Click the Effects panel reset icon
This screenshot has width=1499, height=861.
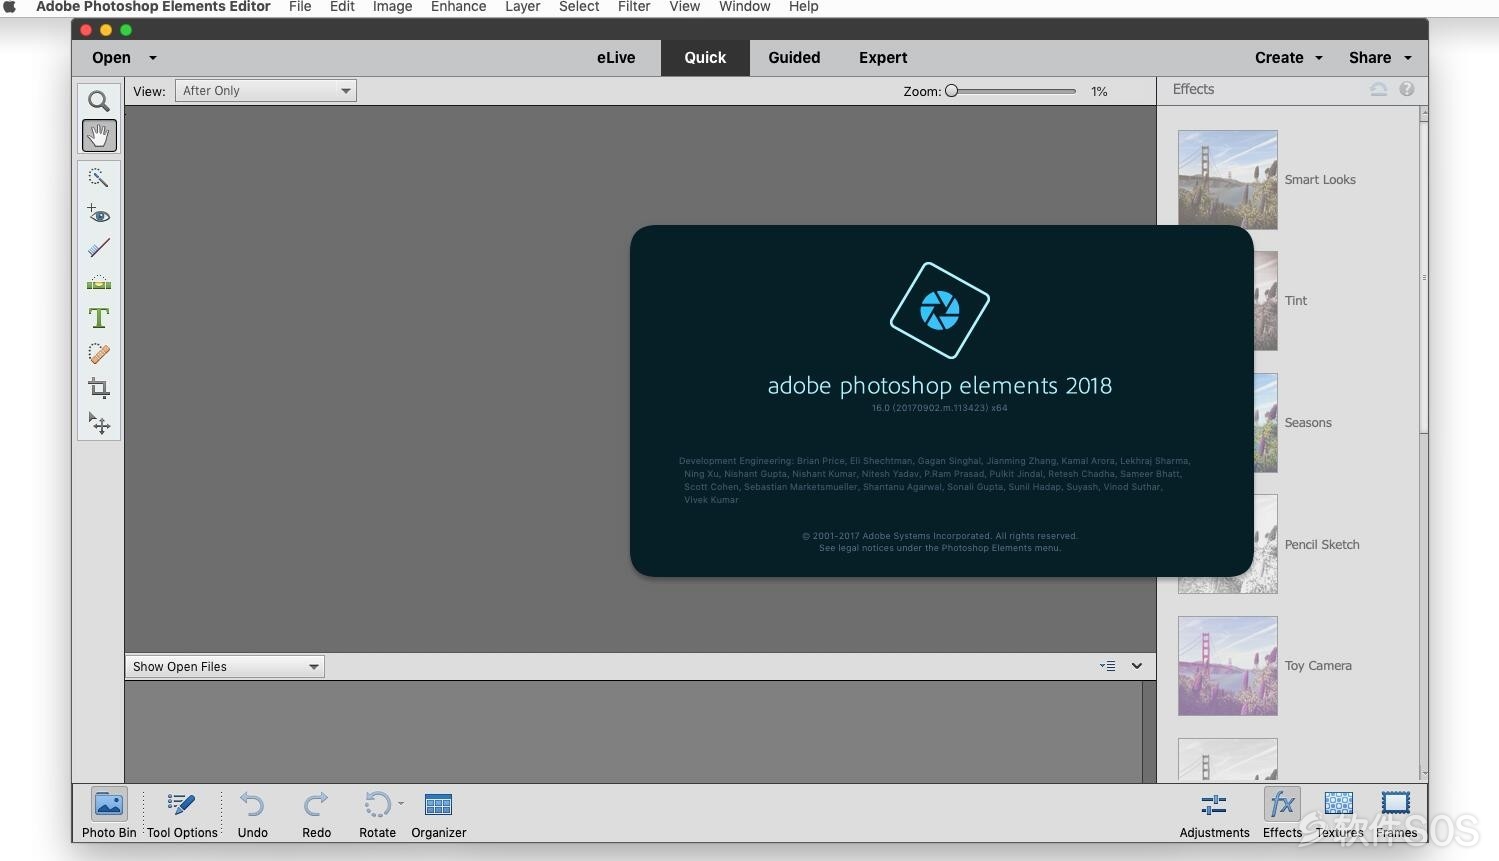1378,89
